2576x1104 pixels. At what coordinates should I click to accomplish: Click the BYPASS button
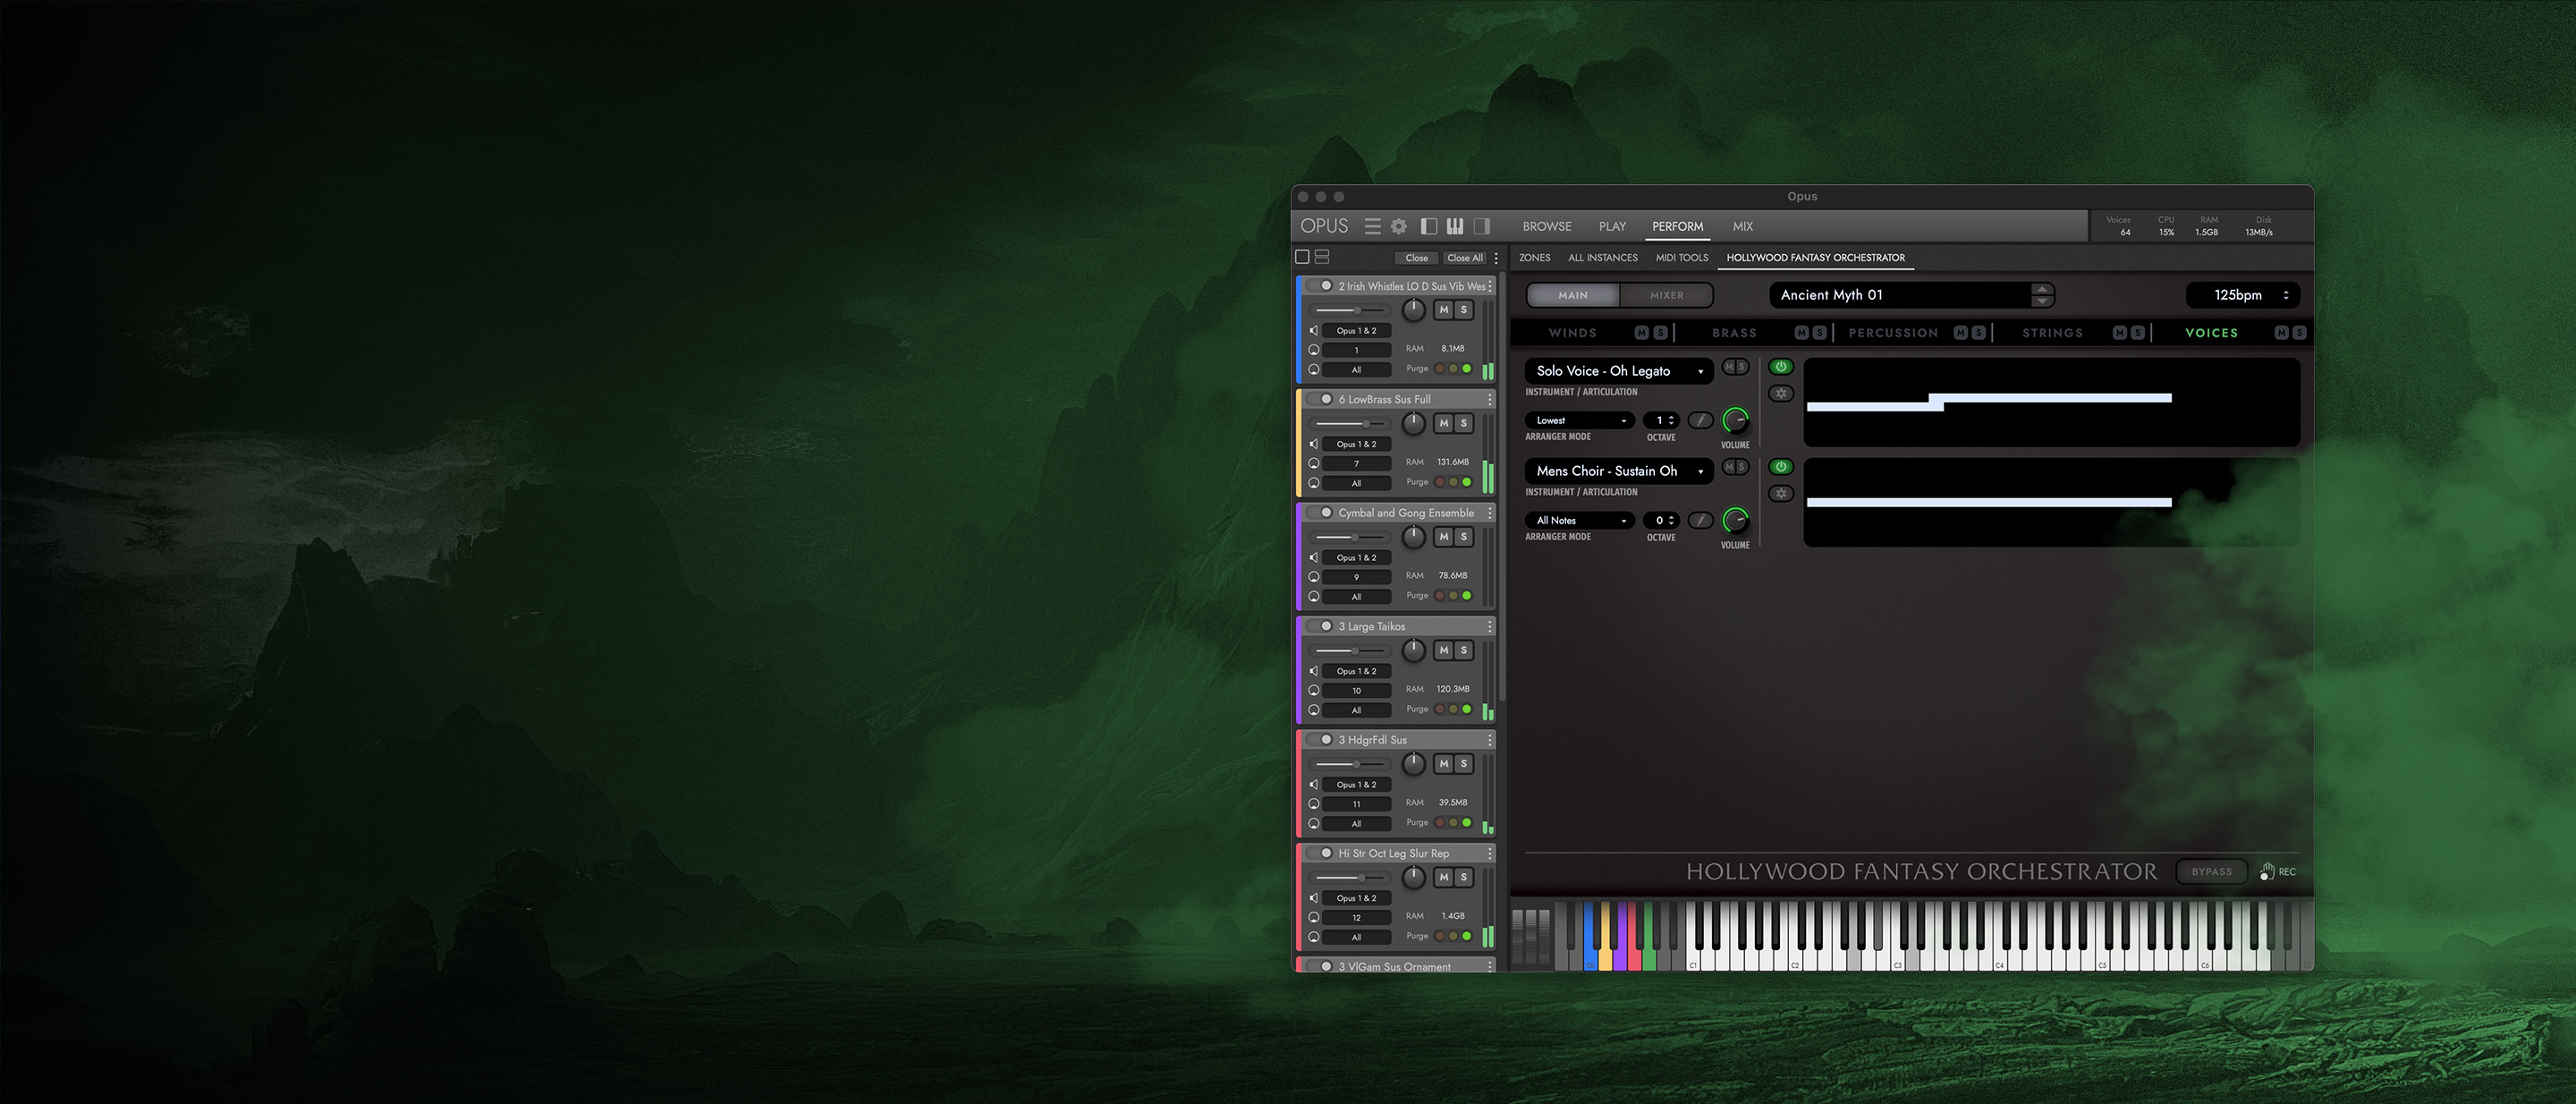[x=2211, y=872]
